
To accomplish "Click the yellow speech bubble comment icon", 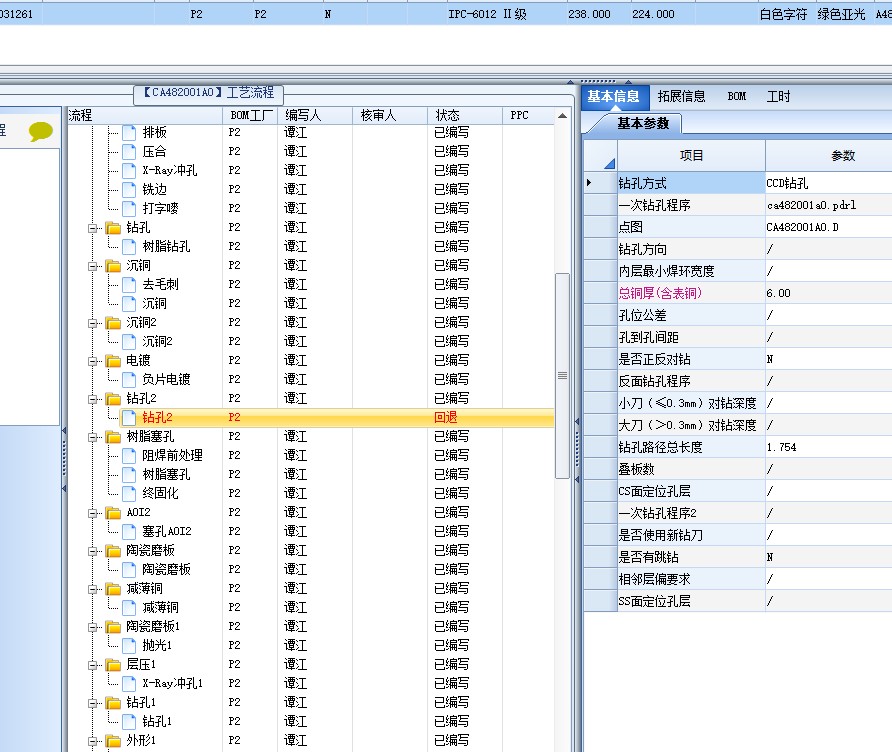I will pyautogui.click(x=40, y=131).
